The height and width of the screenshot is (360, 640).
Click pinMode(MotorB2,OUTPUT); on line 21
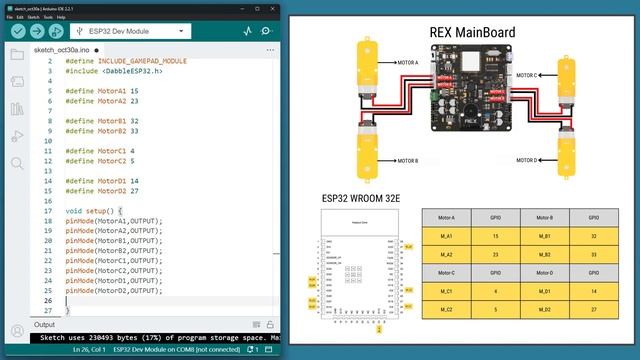[114, 251]
